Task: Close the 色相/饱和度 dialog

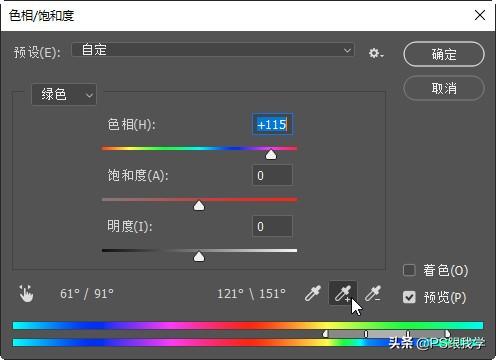Action: pos(480,15)
